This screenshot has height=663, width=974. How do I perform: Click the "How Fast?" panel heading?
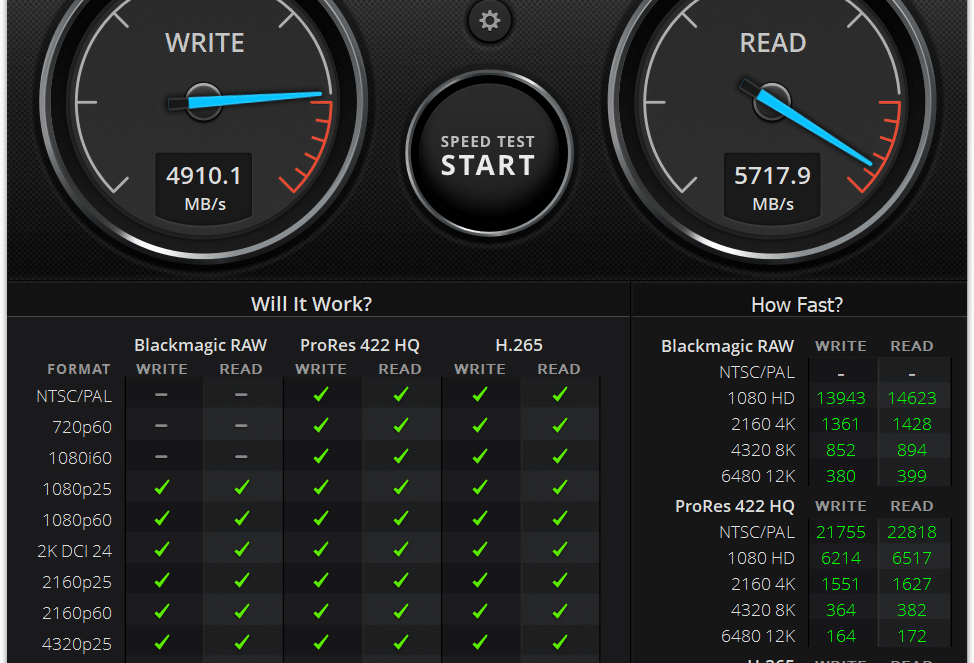click(x=797, y=304)
